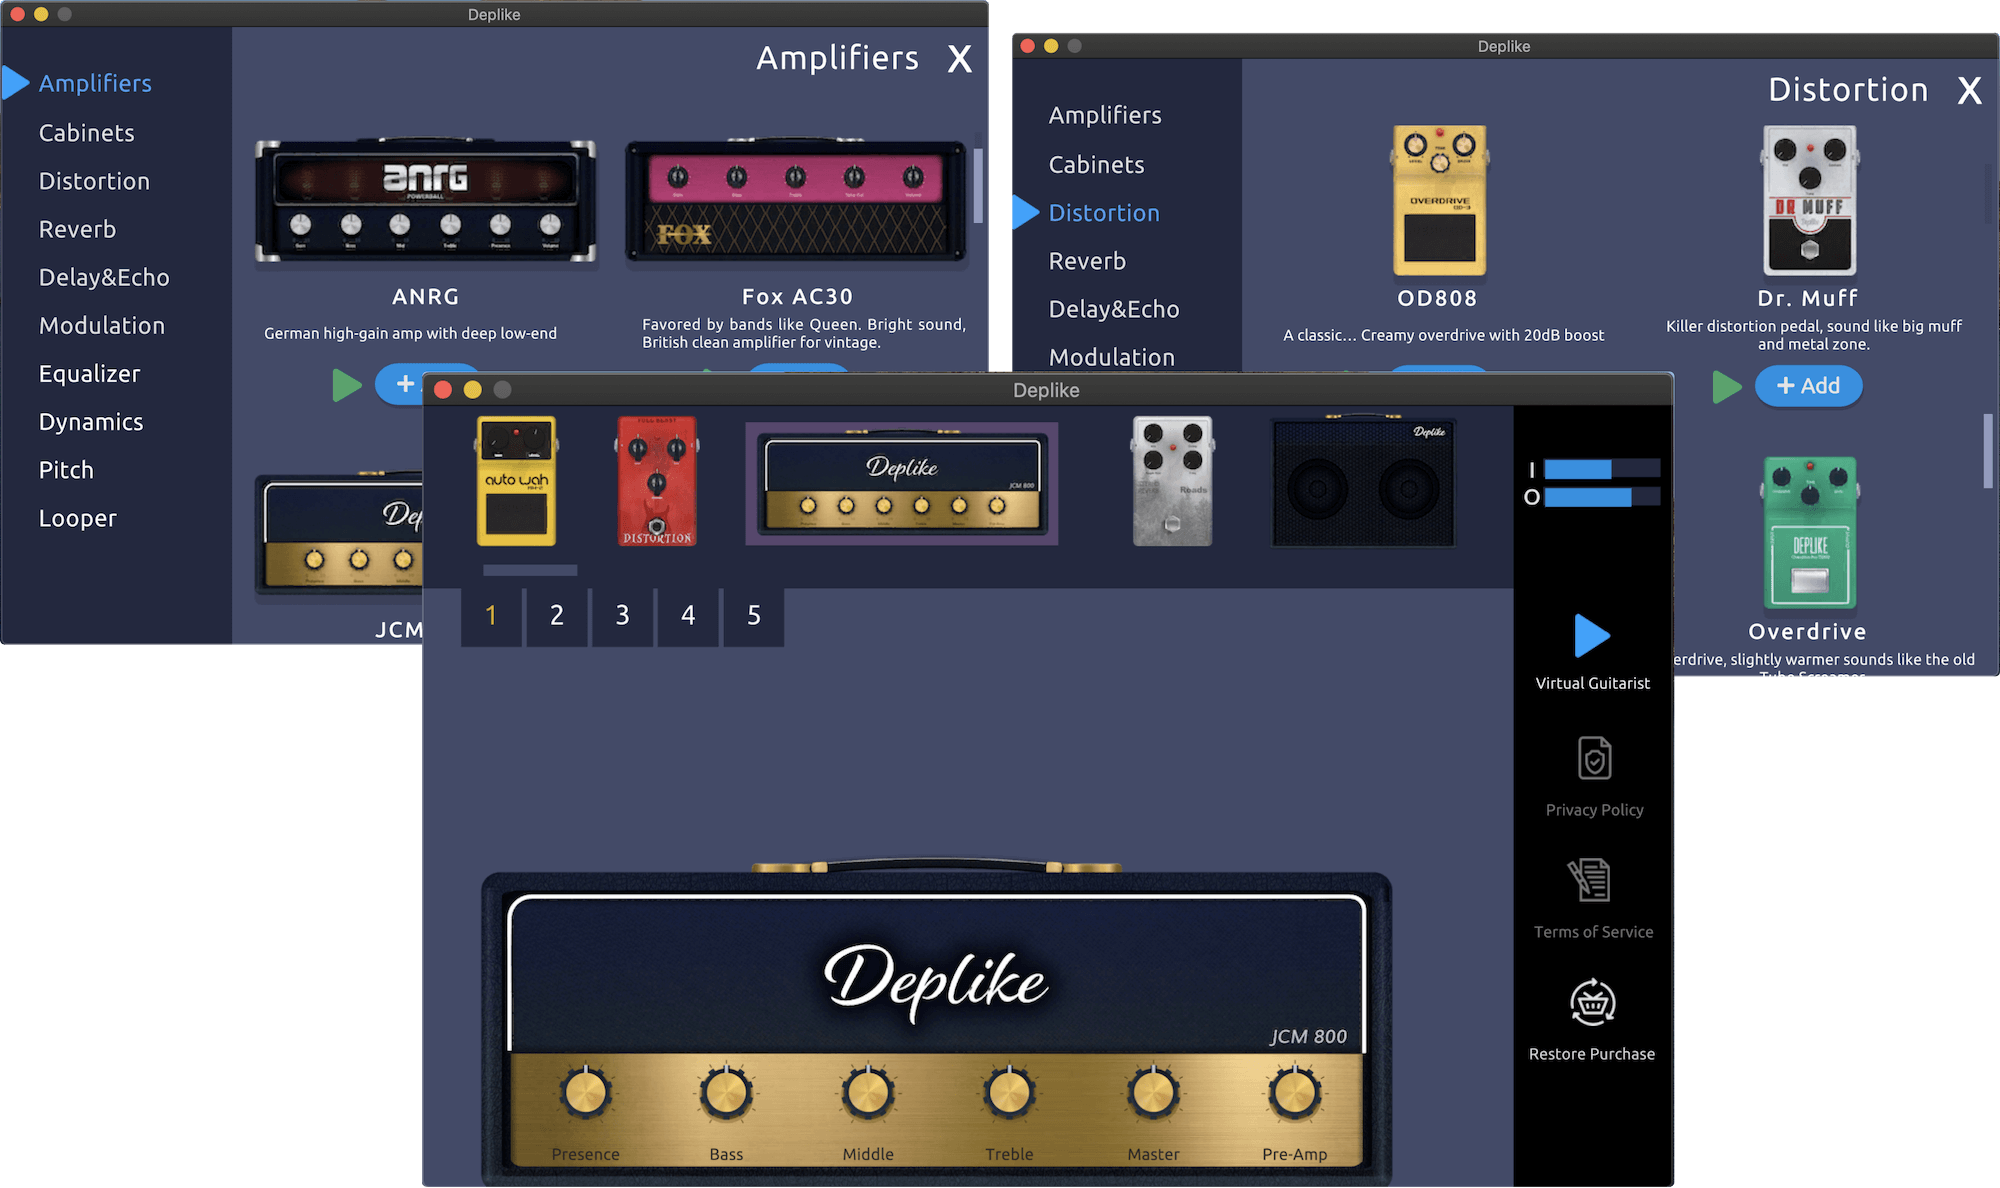Add the OD808 pedal
The height and width of the screenshot is (1188, 2000).
coord(1438,372)
